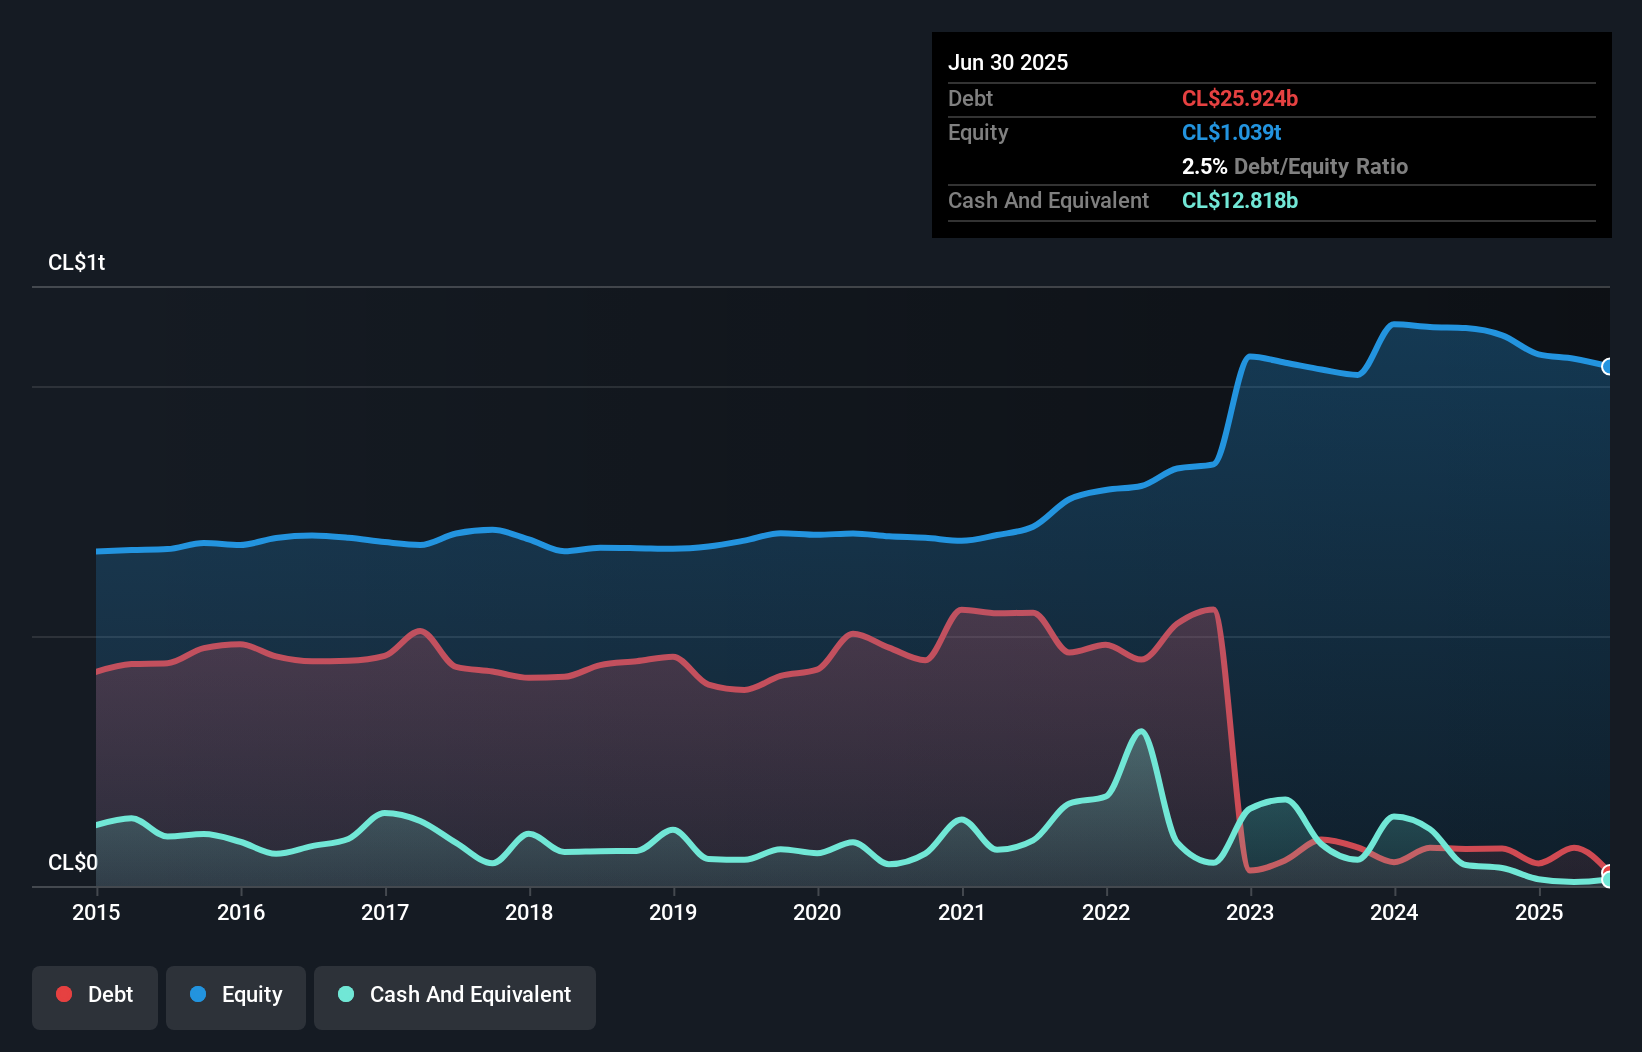
Task: Select the 2023 x-axis label
Action: coord(1250,912)
